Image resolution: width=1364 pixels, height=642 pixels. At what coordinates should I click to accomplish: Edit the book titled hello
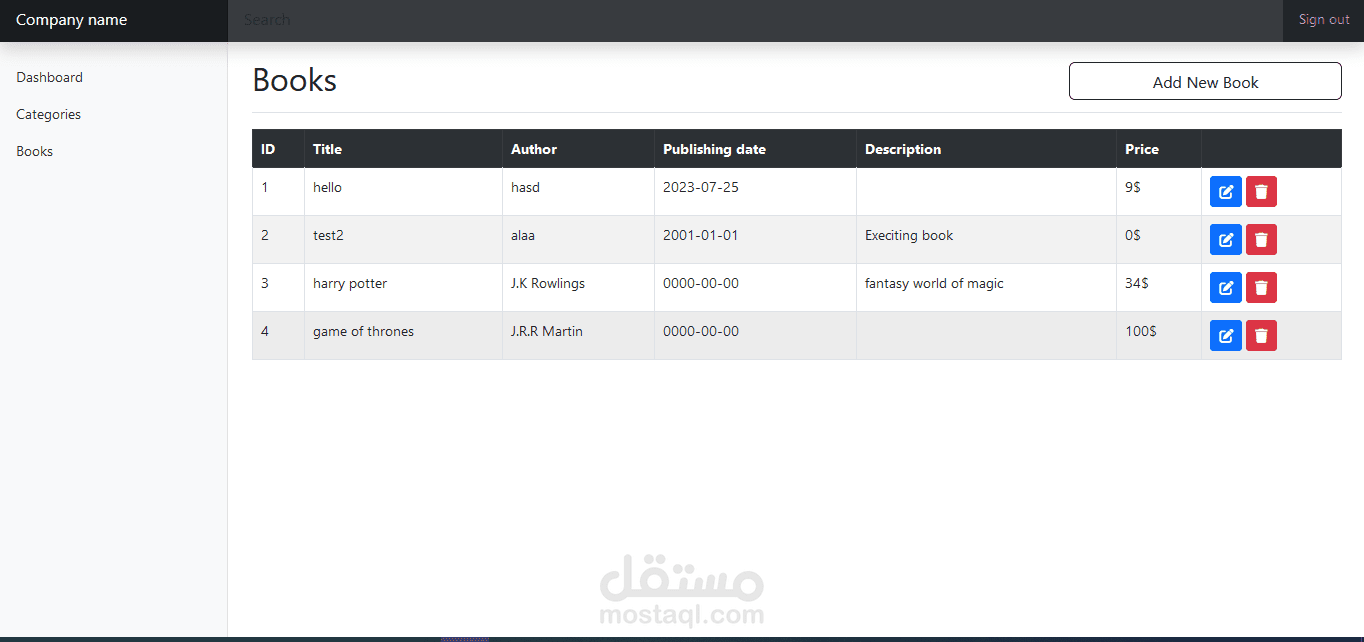click(1226, 191)
